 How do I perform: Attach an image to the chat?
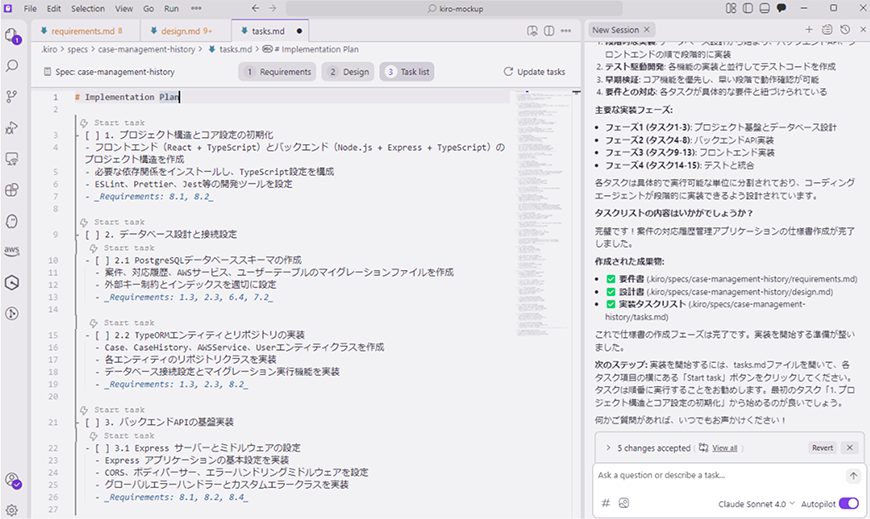pyautogui.click(x=624, y=503)
